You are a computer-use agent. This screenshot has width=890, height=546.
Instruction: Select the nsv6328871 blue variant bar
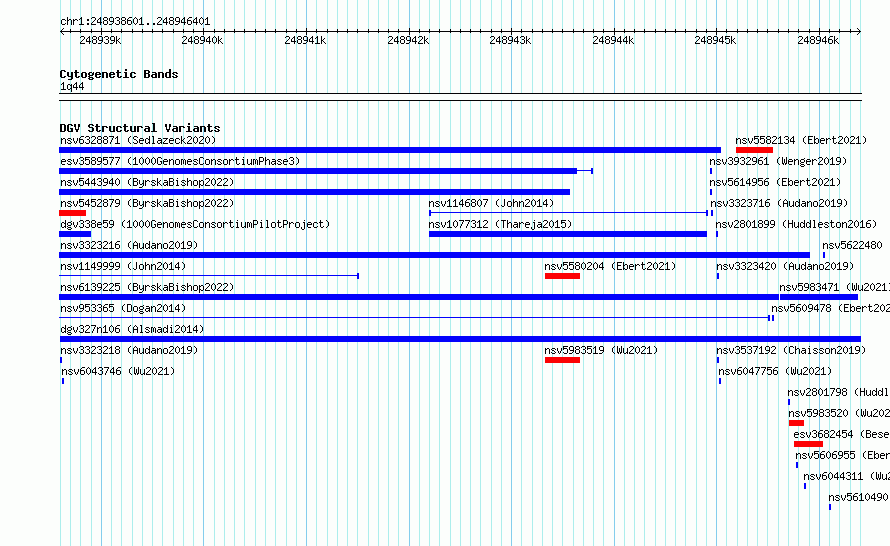point(390,150)
